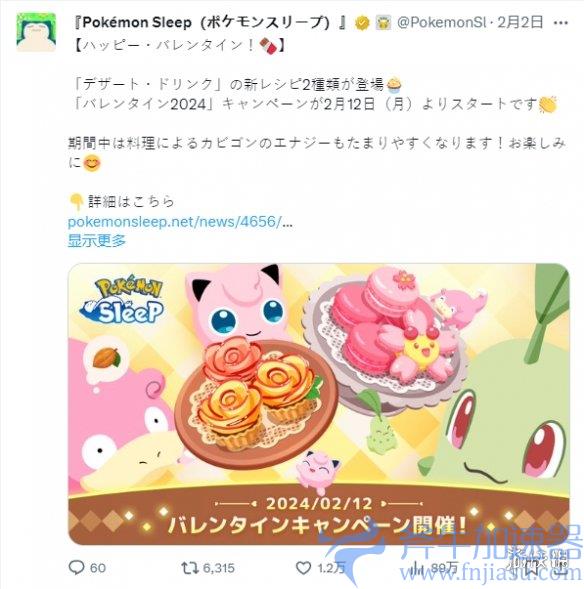Click the gold verified badge icon
Viewport: 584px width, 589px height.
pos(362,23)
